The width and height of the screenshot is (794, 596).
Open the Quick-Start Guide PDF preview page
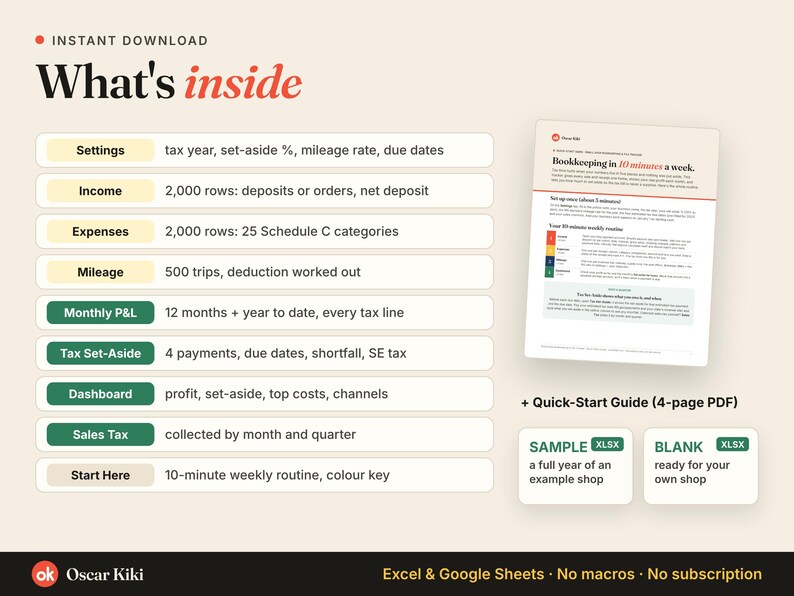(622, 243)
